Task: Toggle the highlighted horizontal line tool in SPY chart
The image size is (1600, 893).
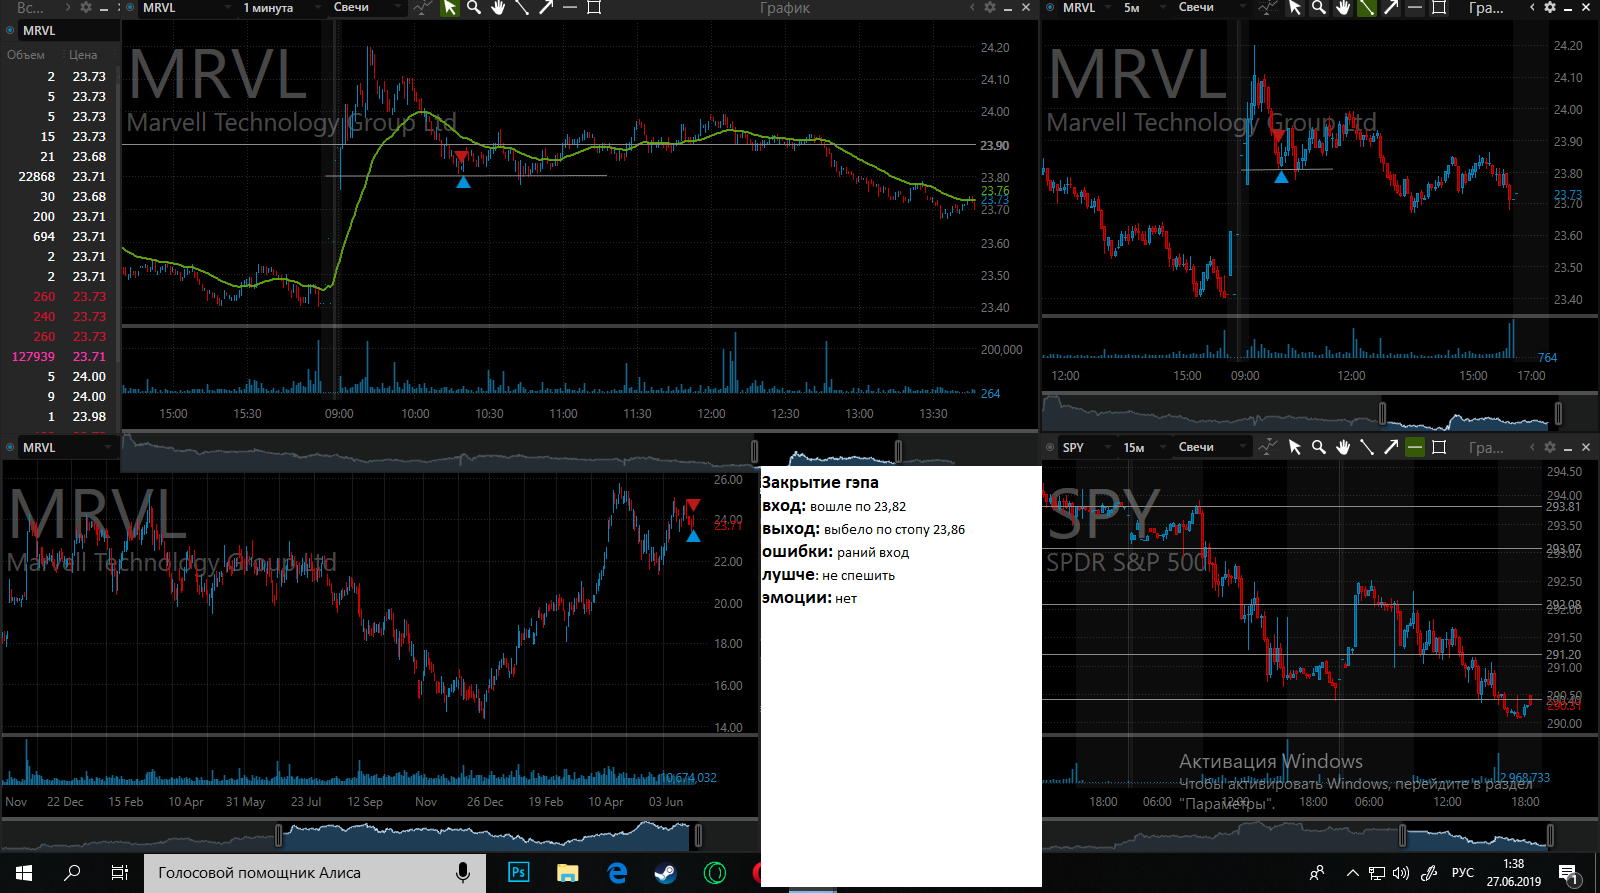Action: [x=1415, y=448]
